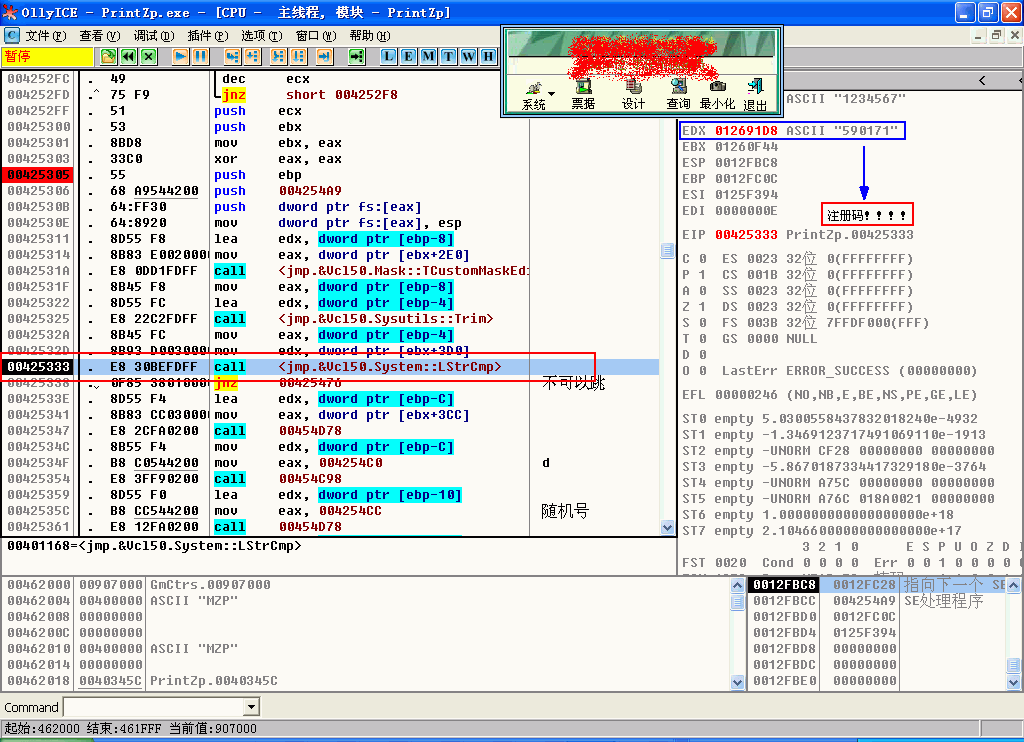Open the 调试(D) menu
Image resolution: width=1024 pixels, height=742 pixels.
pos(154,35)
